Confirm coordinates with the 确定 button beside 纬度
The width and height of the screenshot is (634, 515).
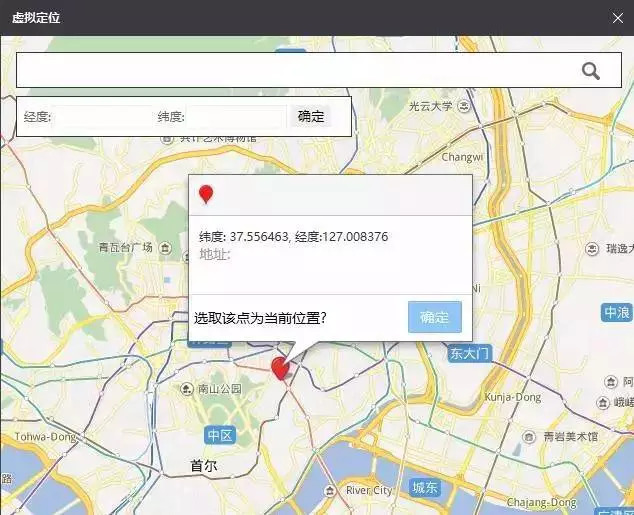311,116
